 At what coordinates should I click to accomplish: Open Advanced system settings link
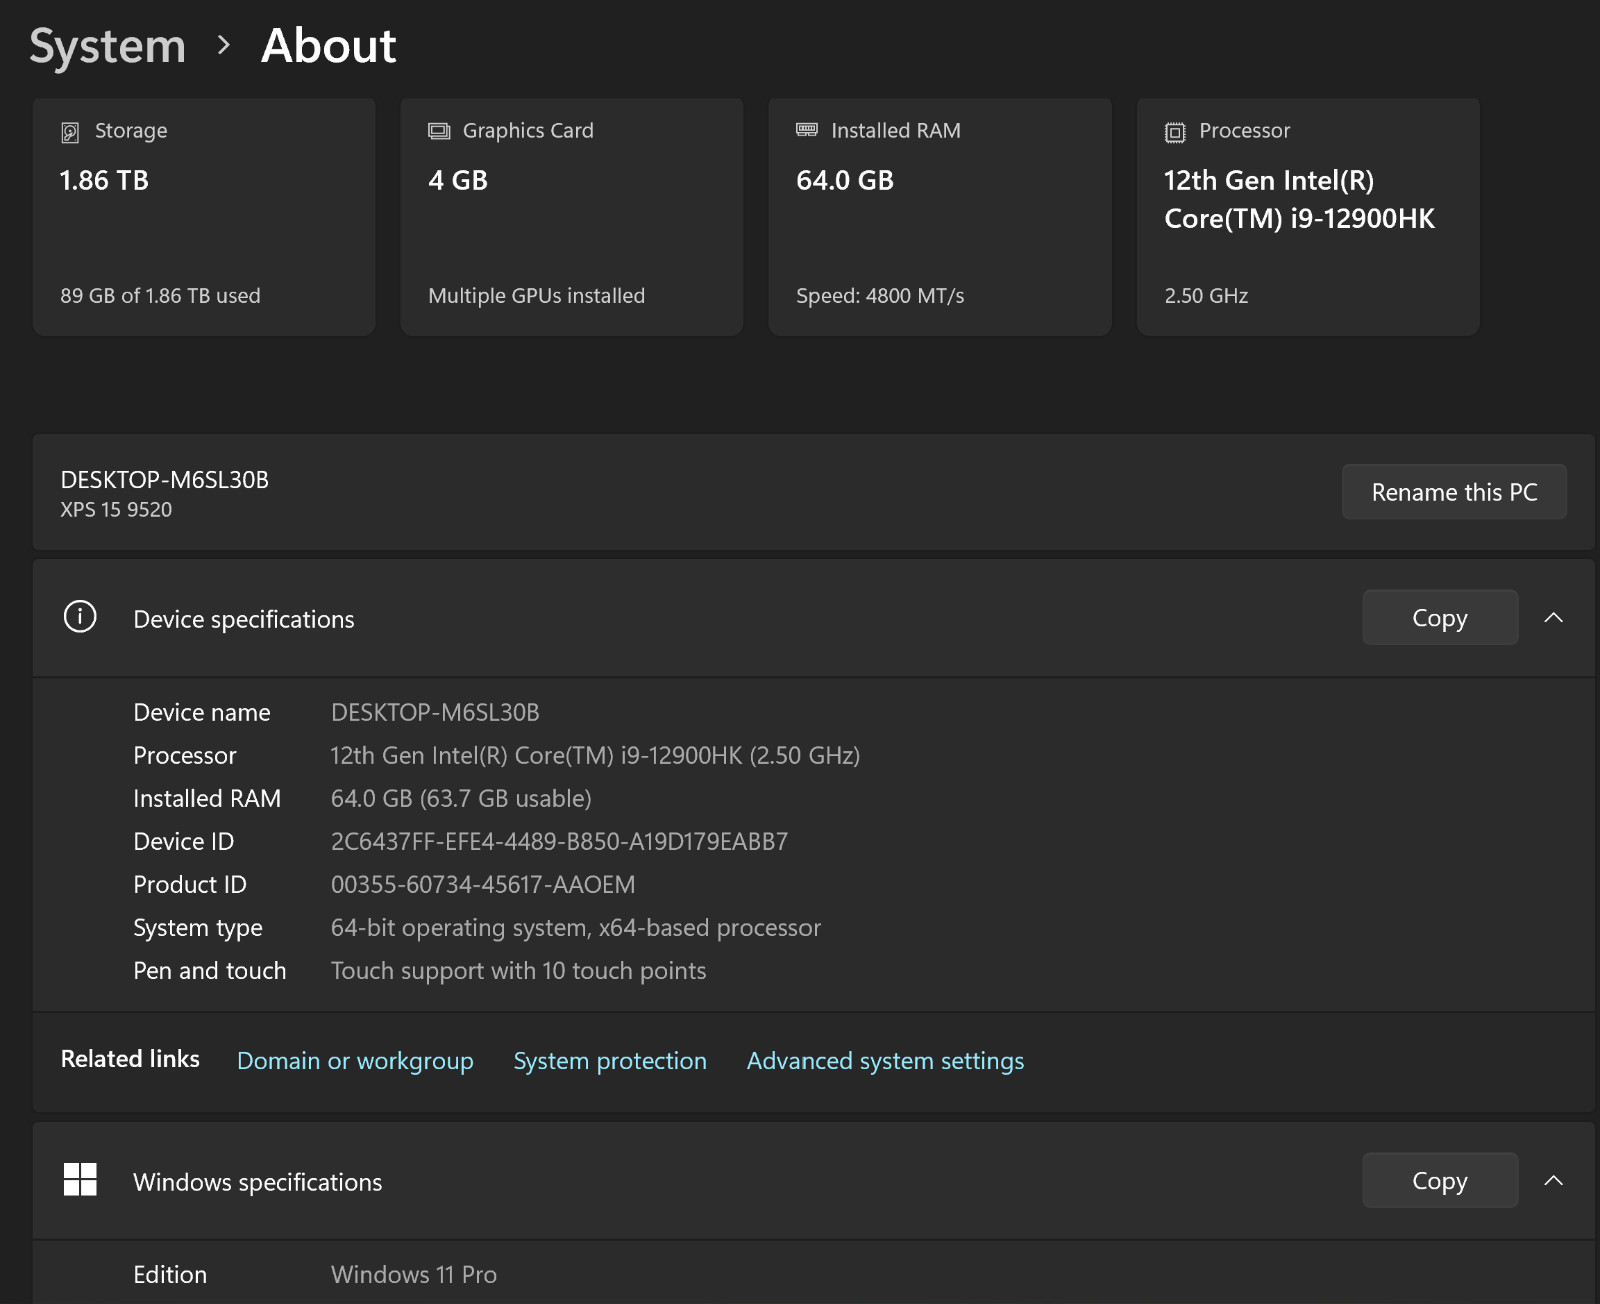point(885,1060)
